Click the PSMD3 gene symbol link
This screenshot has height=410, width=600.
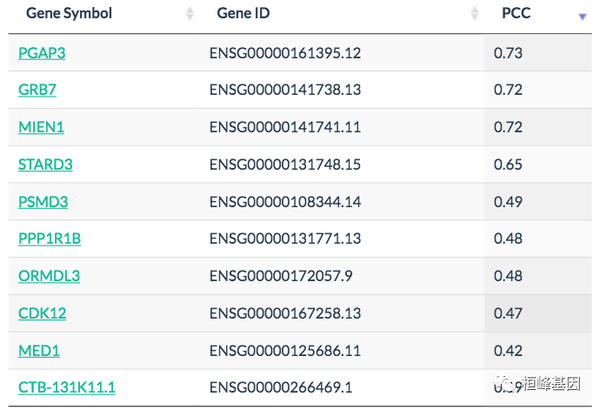click(x=43, y=201)
